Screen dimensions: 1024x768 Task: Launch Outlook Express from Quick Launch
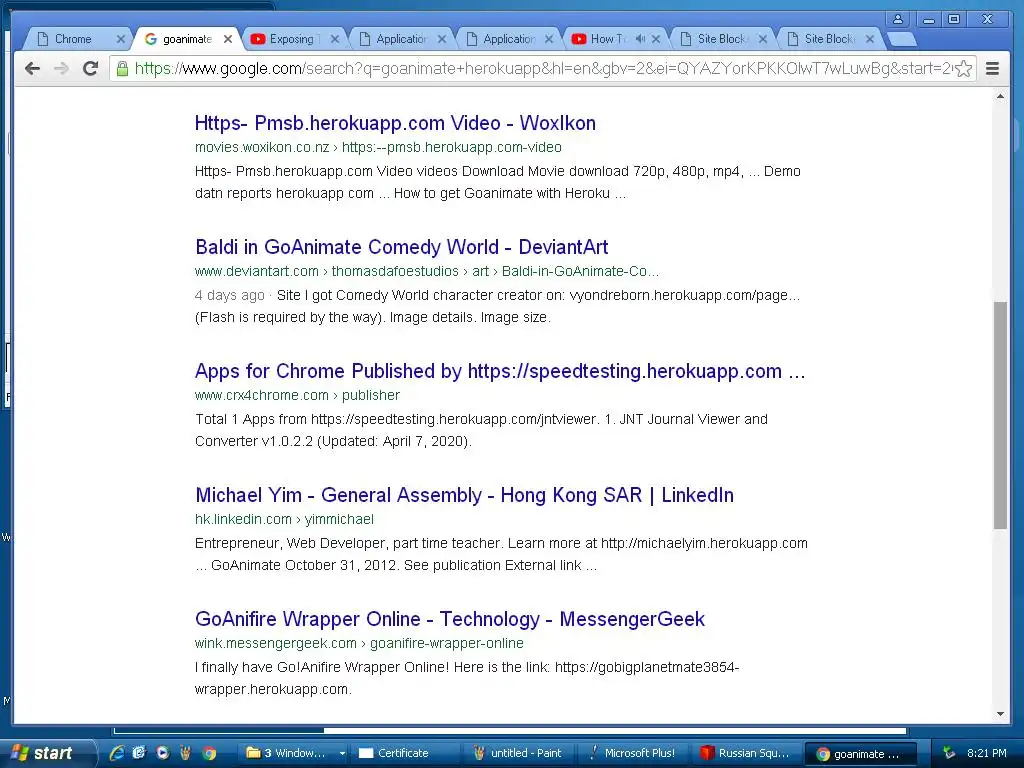139,753
